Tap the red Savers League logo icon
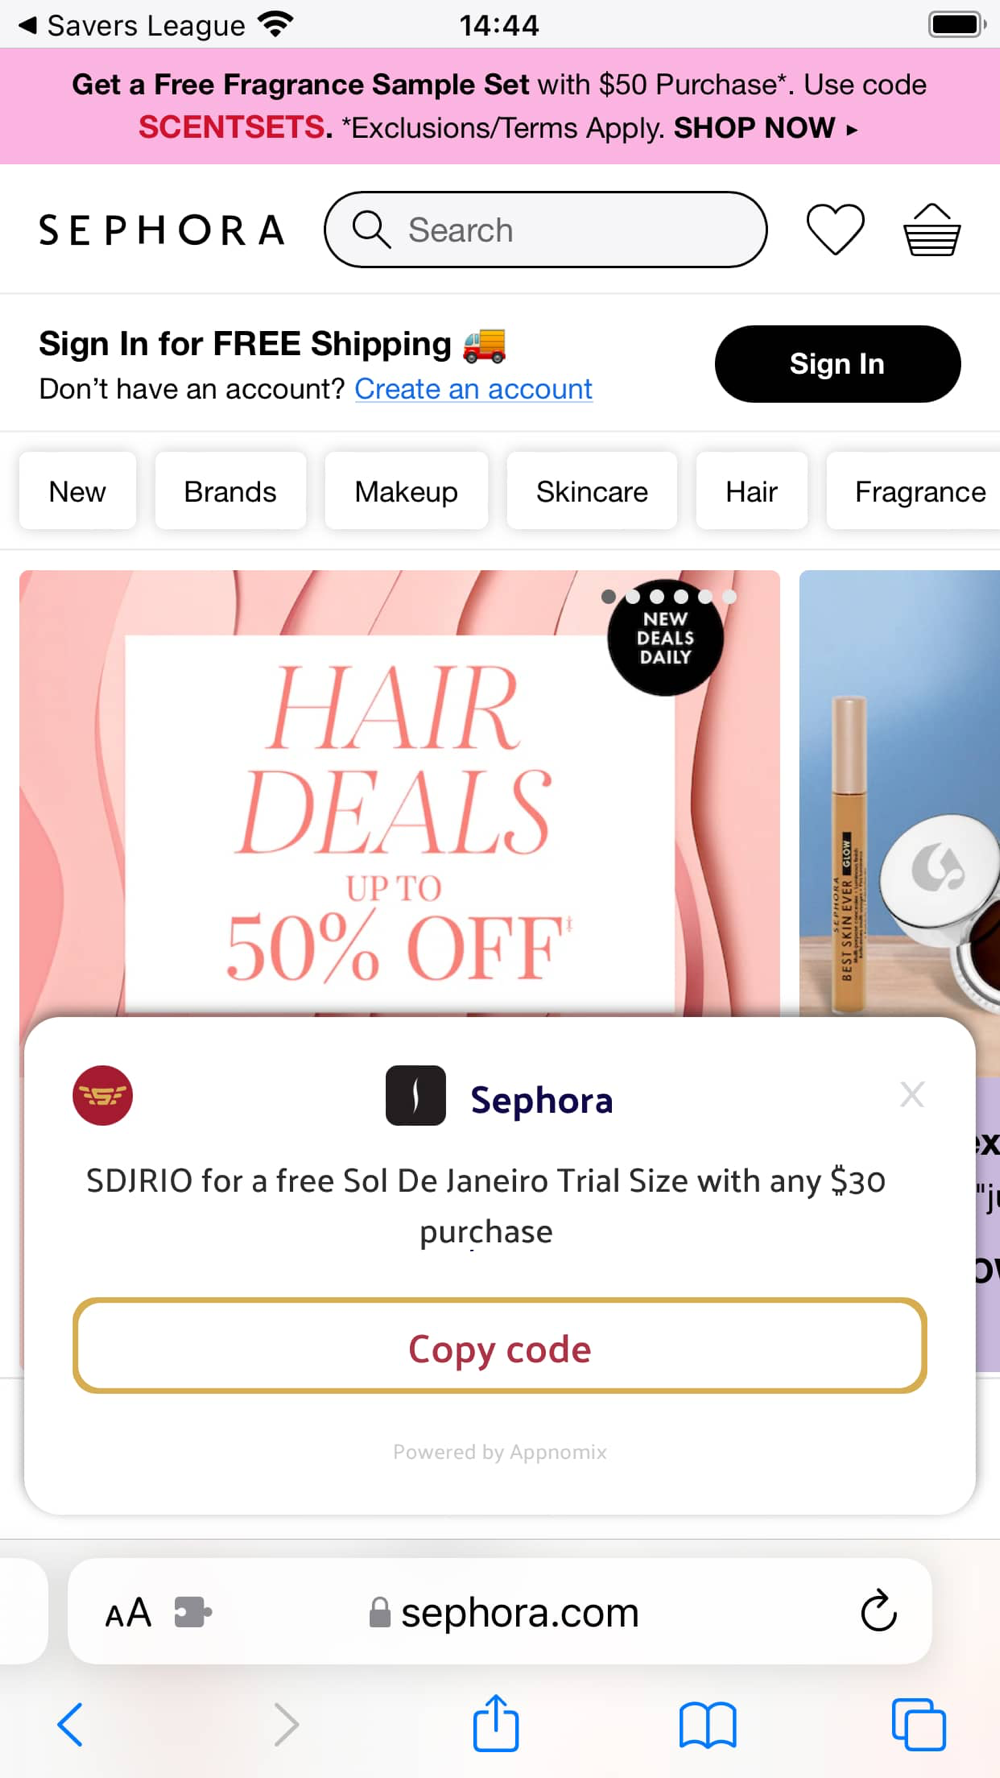This screenshot has width=1000, height=1778. pyautogui.click(x=102, y=1095)
